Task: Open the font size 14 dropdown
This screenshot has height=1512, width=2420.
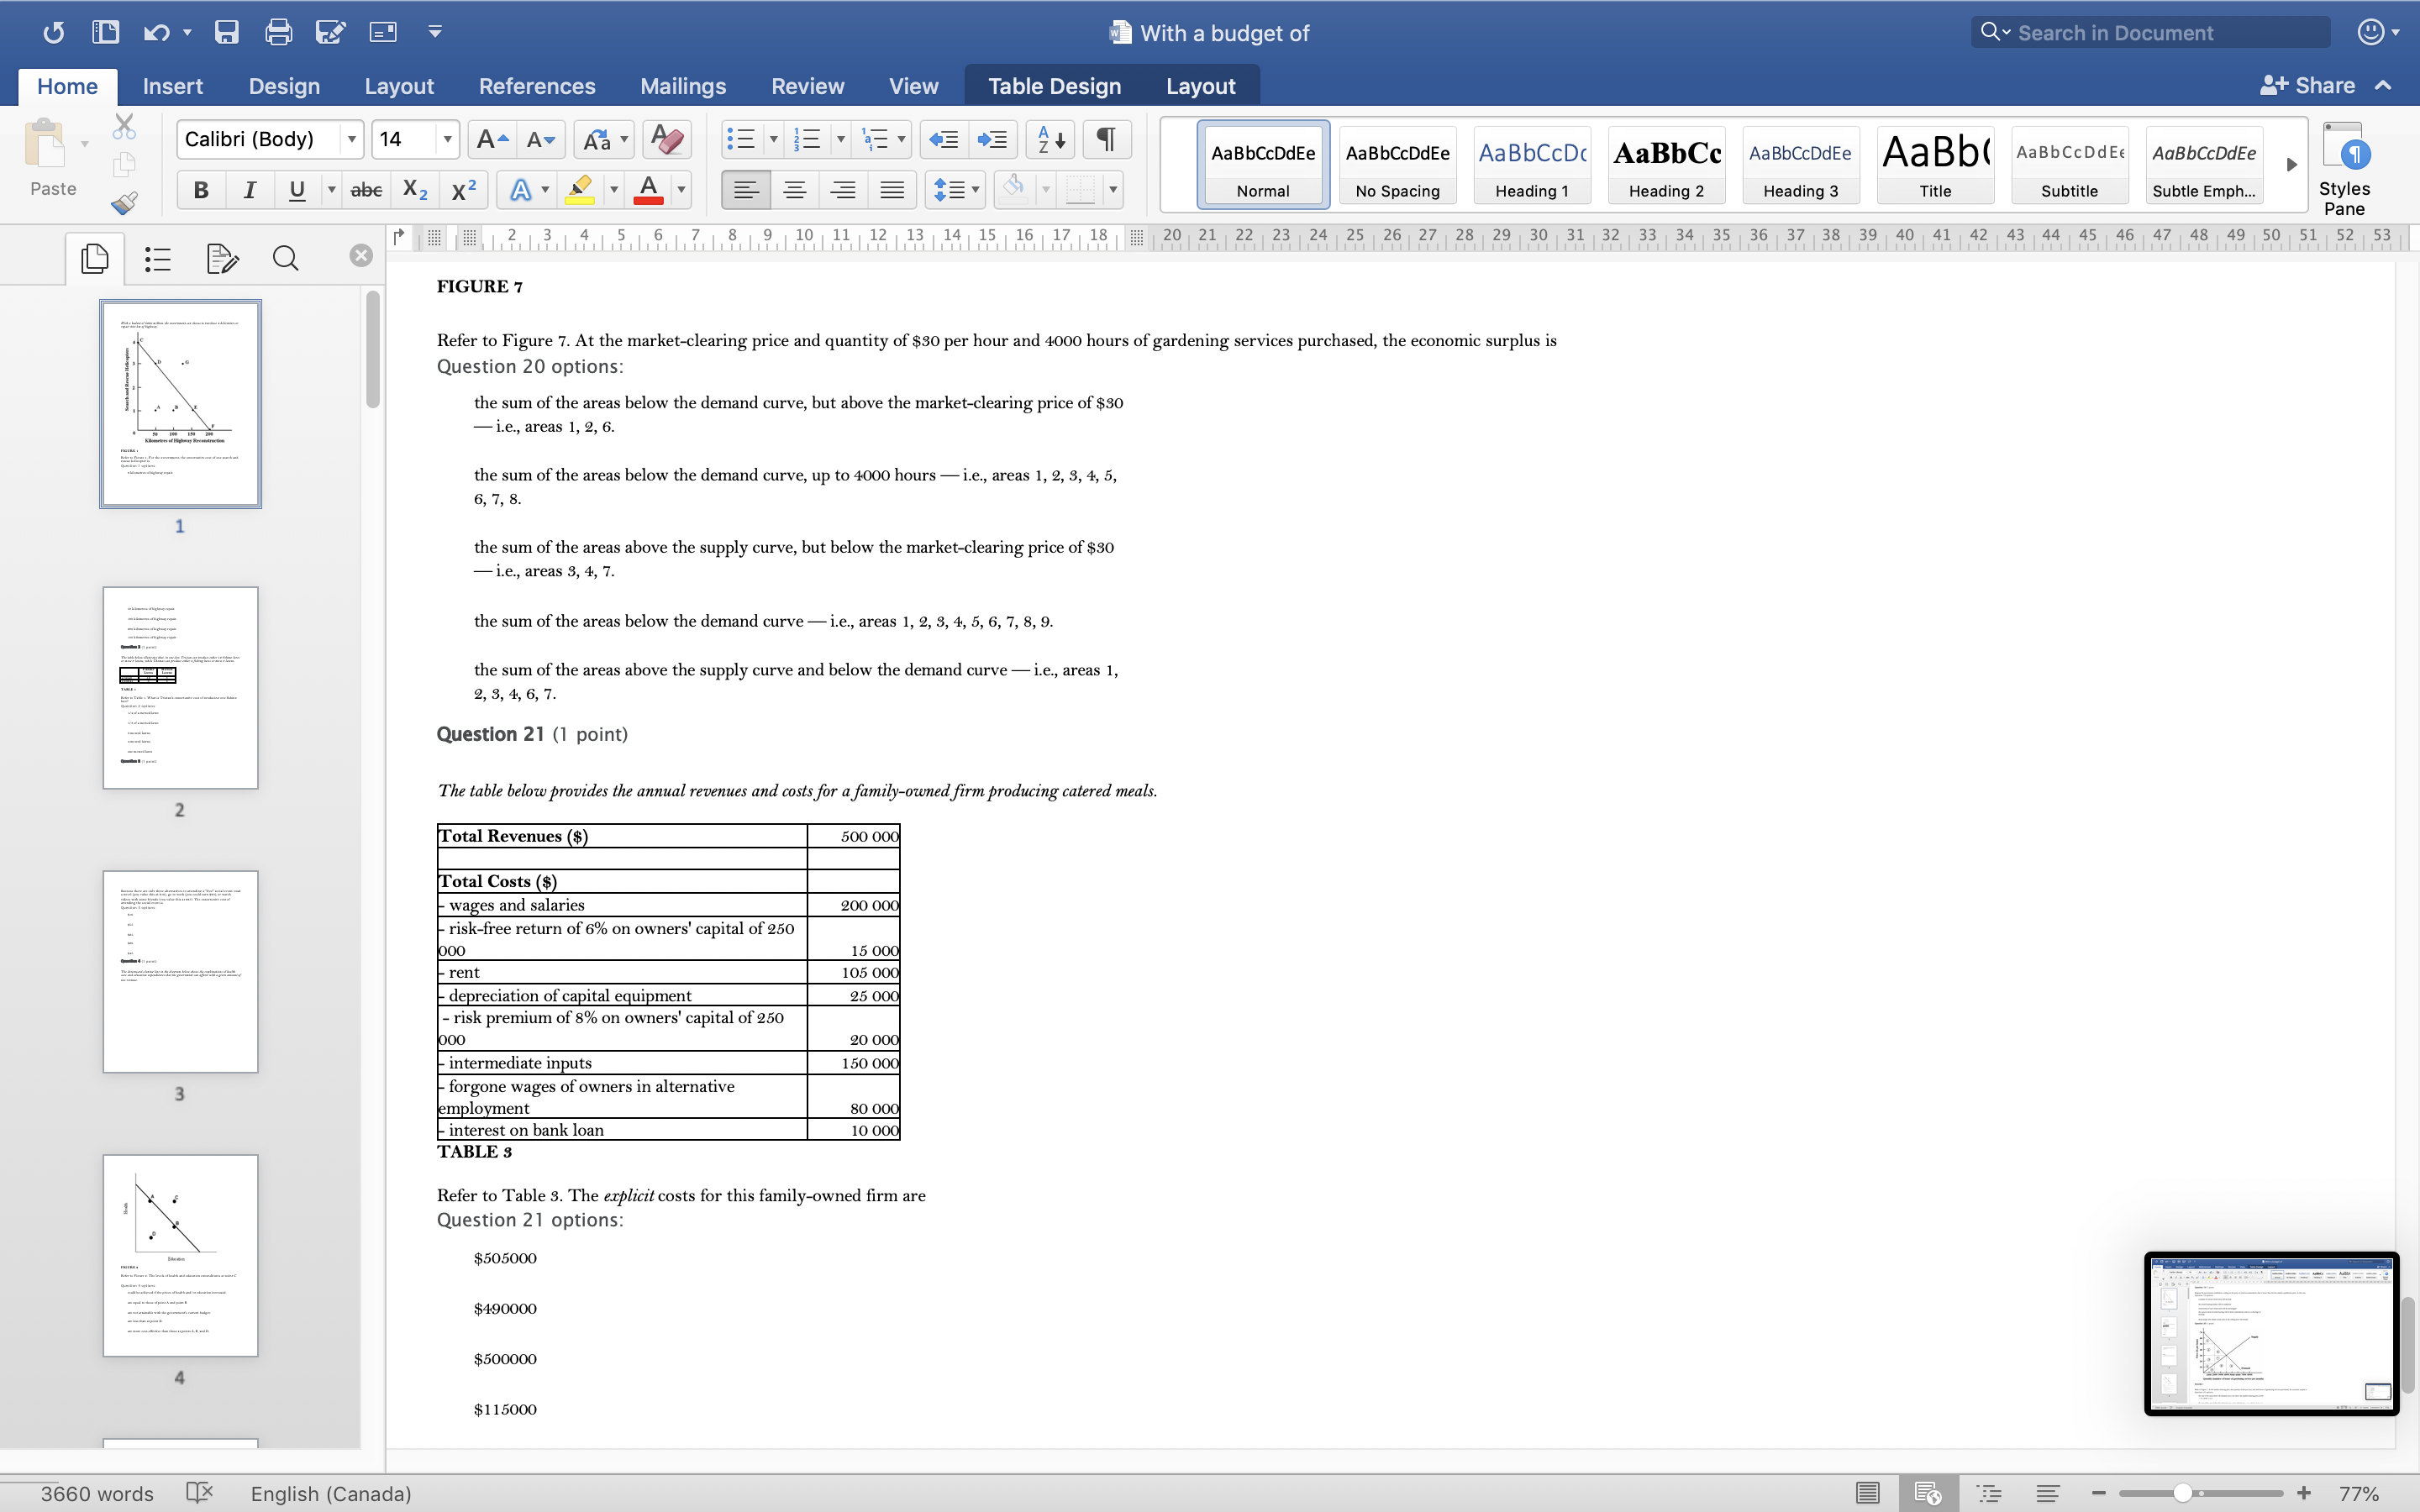Action: click(x=447, y=139)
